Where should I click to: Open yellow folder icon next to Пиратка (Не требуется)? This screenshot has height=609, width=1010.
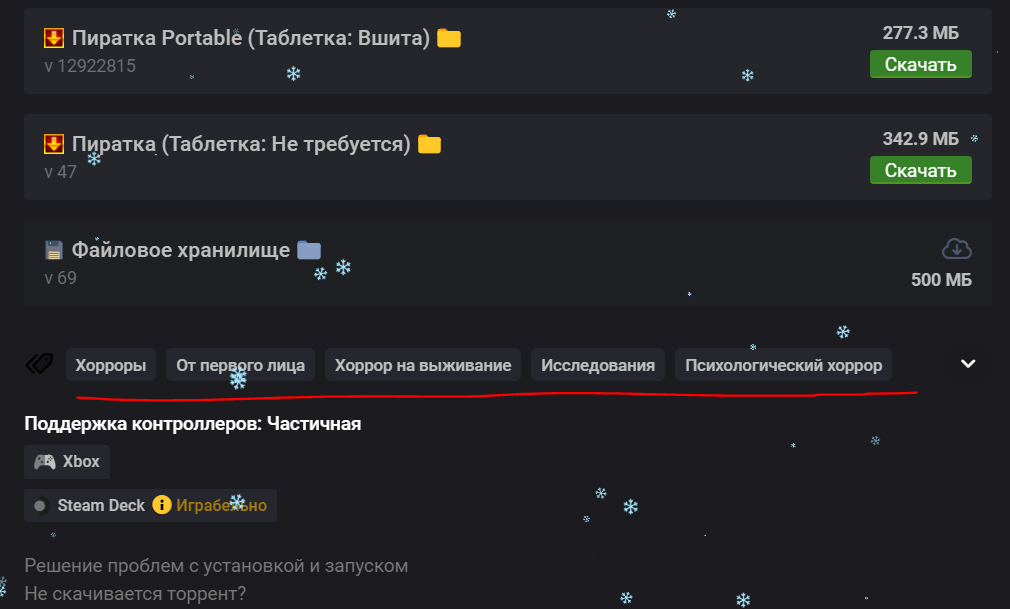pos(429,144)
